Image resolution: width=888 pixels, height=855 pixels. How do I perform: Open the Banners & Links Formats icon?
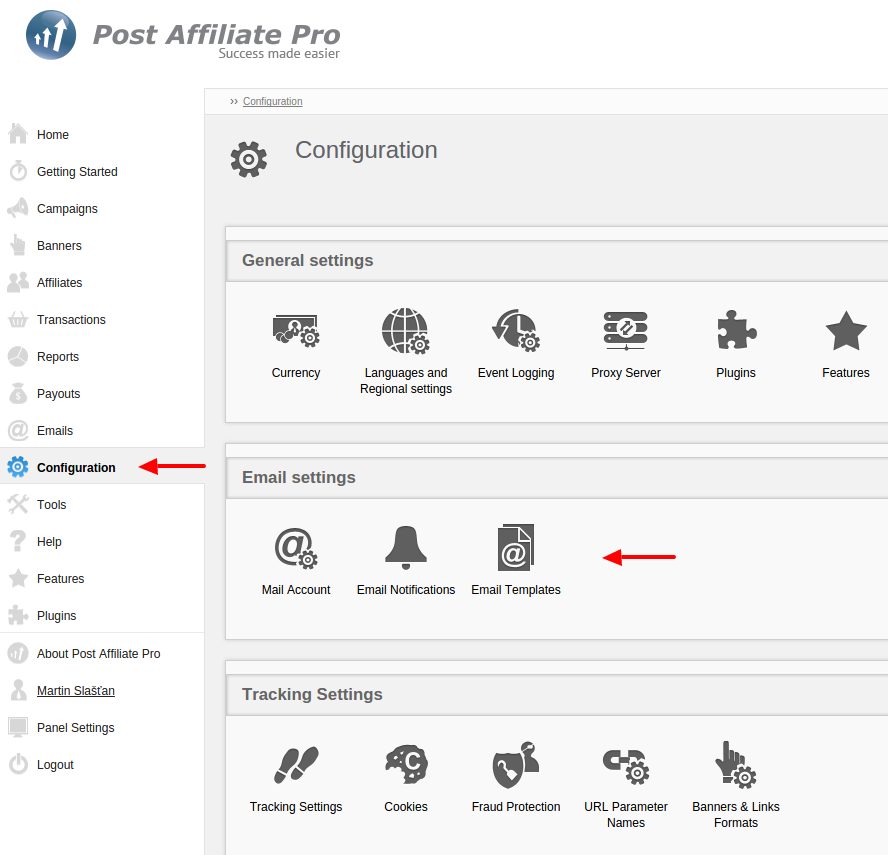(736, 764)
